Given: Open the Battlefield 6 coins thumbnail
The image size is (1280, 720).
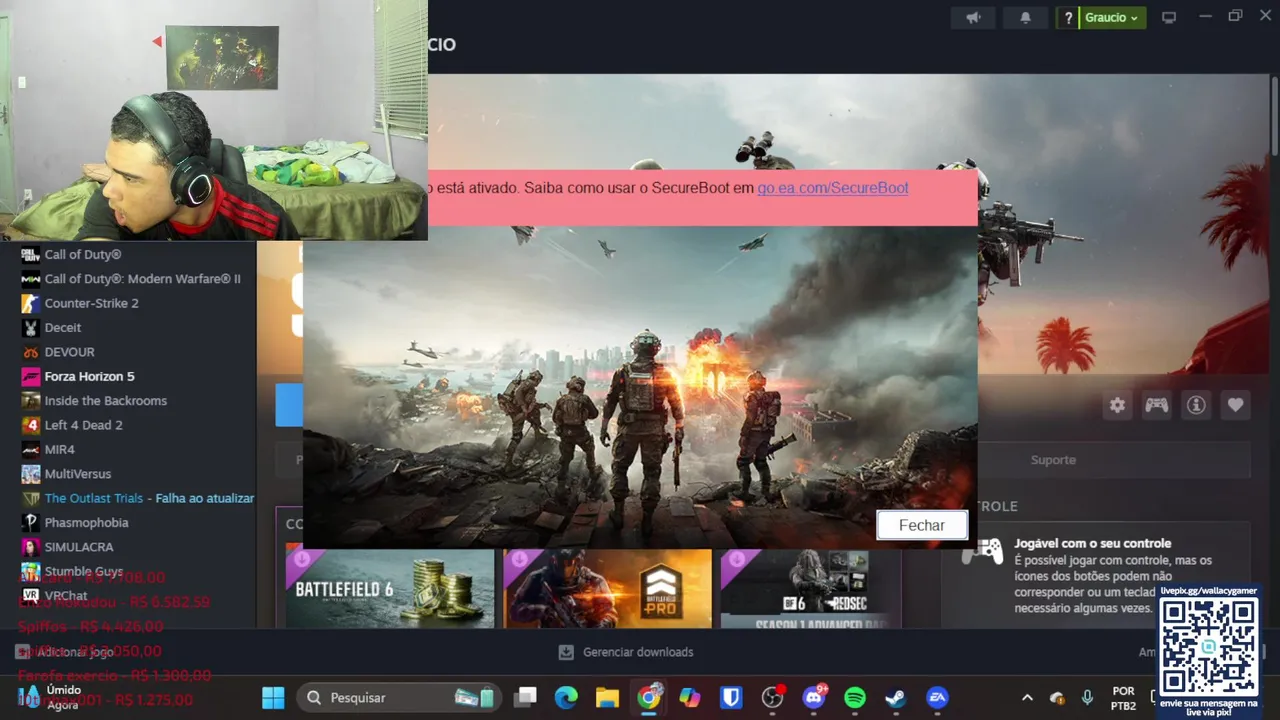Looking at the screenshot, I should [x=390, y=588].
